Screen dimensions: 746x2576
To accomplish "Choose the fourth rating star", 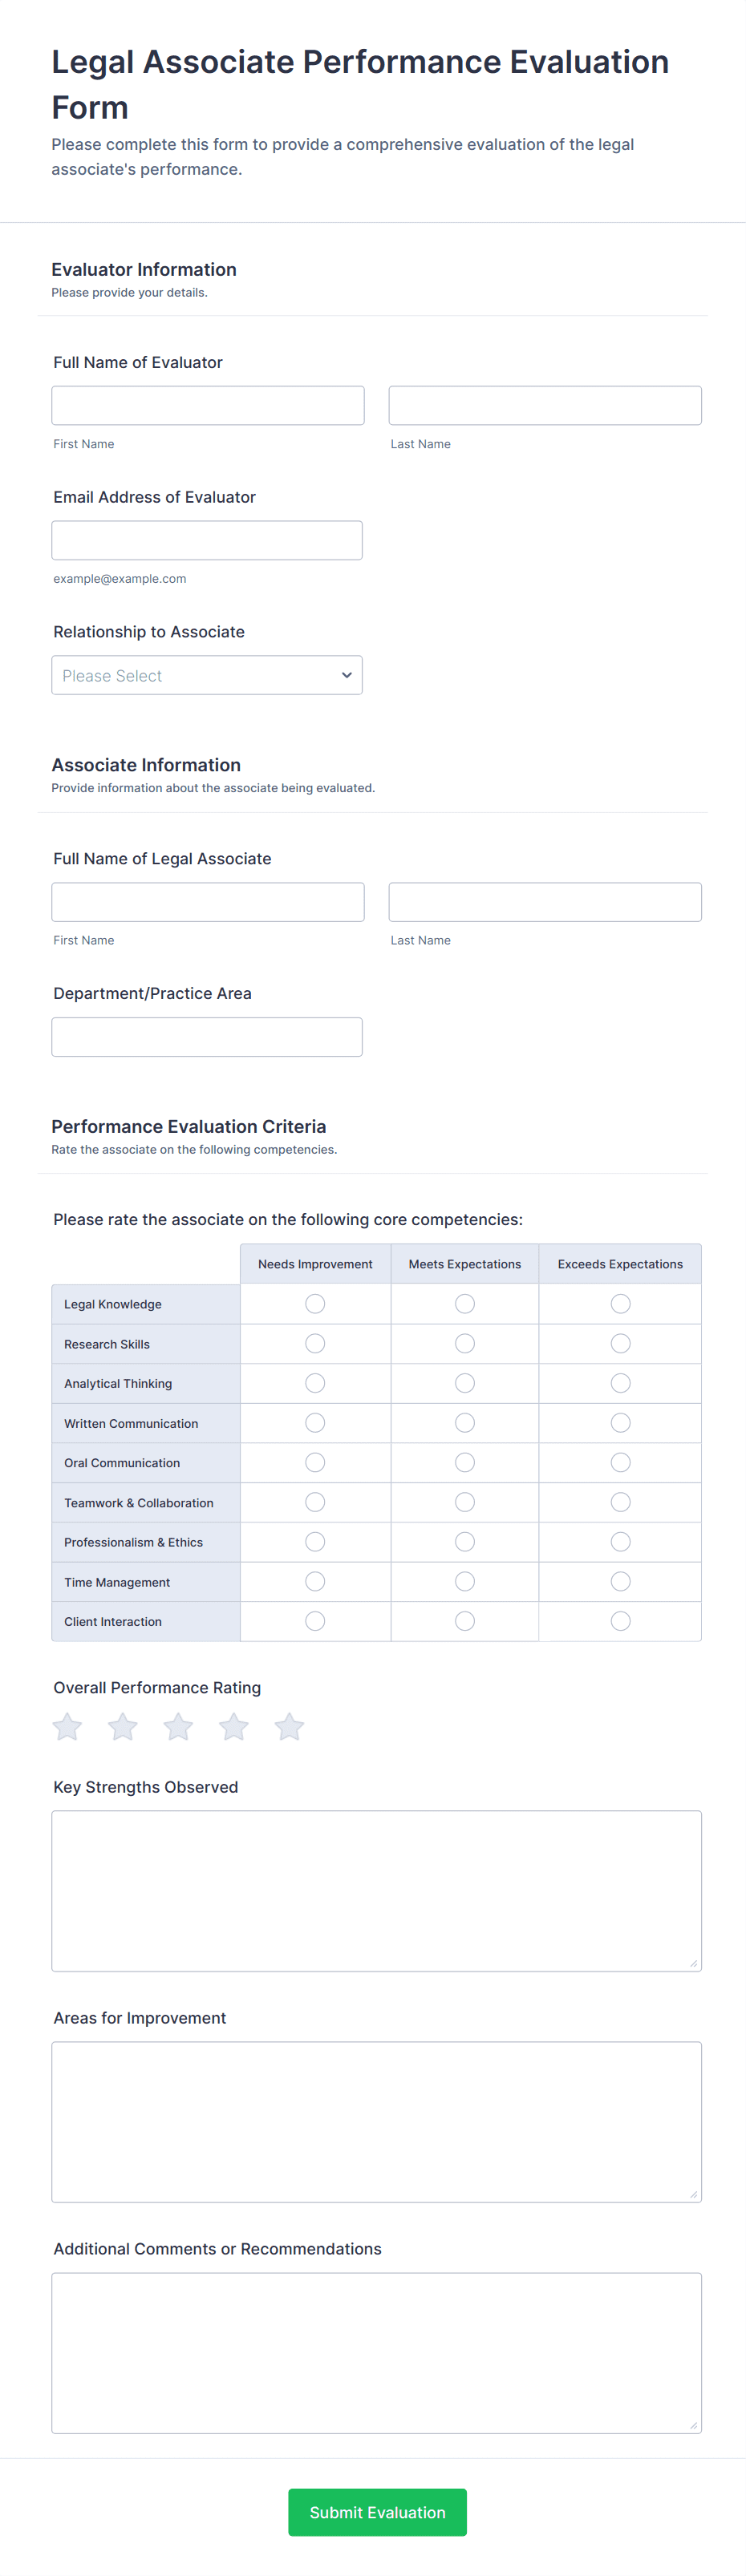I will 234,1727.
